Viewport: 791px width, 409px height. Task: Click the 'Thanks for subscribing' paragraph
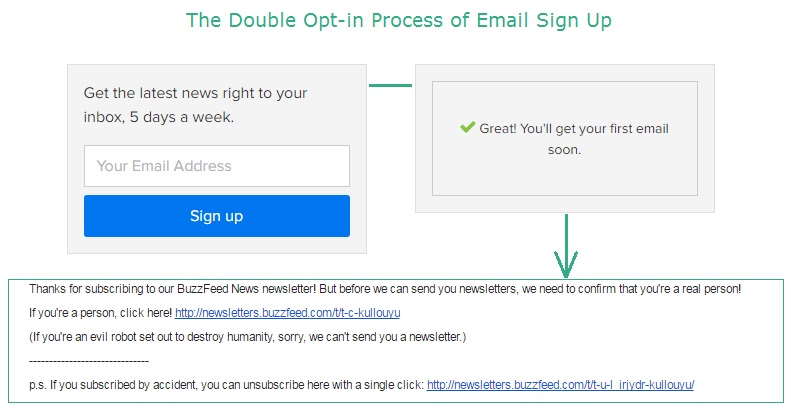point(385,289)
